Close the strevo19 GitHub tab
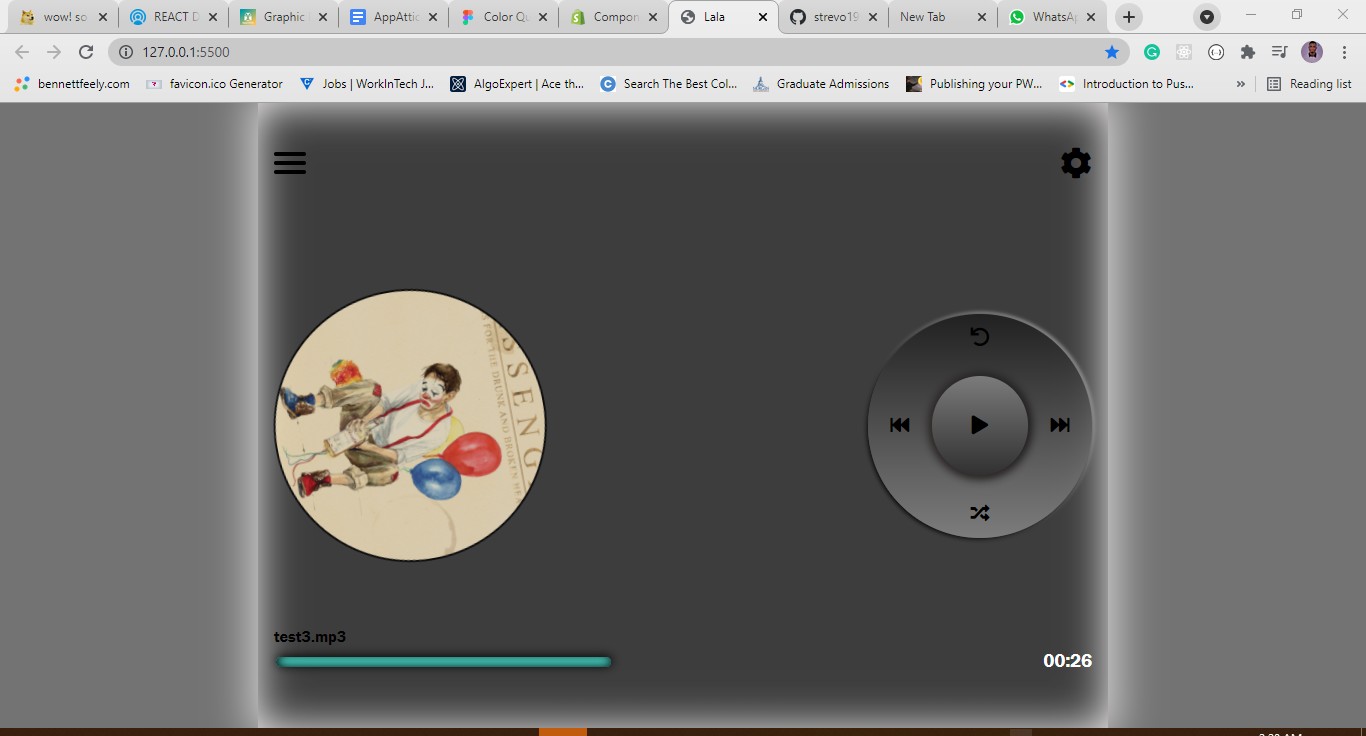The height and width of the screenshot is (736, 1366). pos(872,17)
